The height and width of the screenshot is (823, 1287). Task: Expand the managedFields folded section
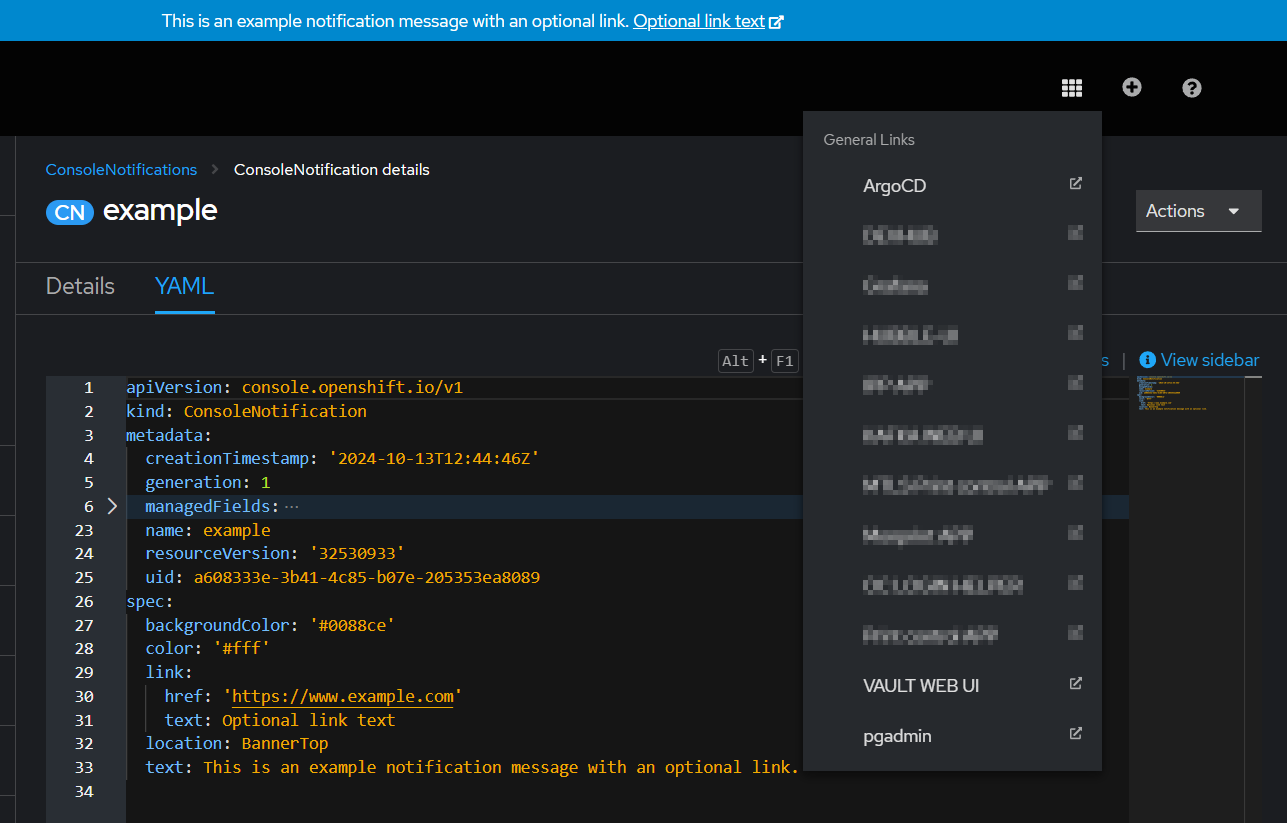pos(112,507)
